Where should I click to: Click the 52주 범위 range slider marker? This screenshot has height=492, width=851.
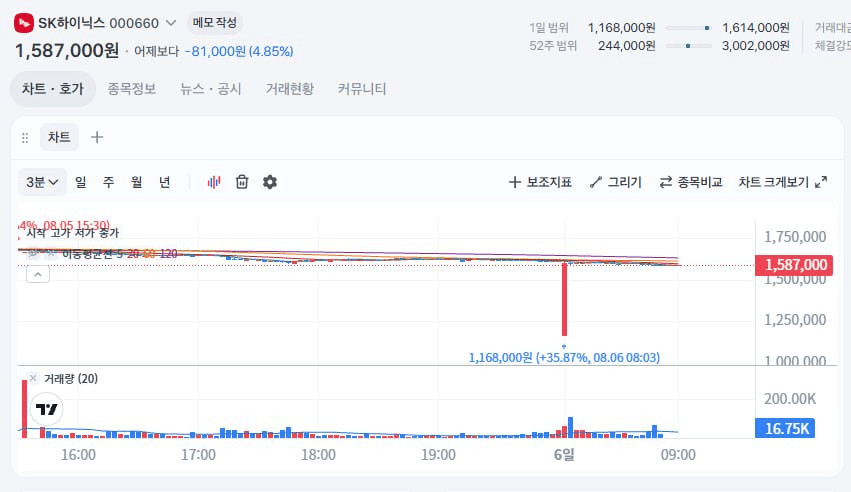coord(688,46)
